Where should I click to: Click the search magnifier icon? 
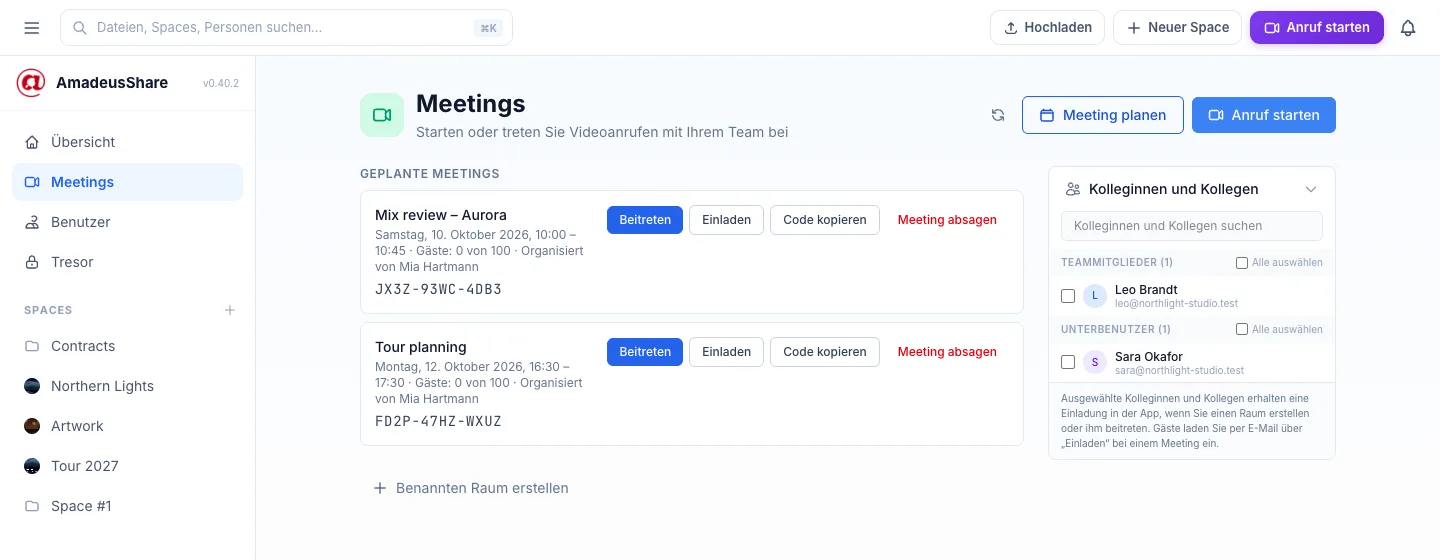pyautogui.click(x=80, y=28)
